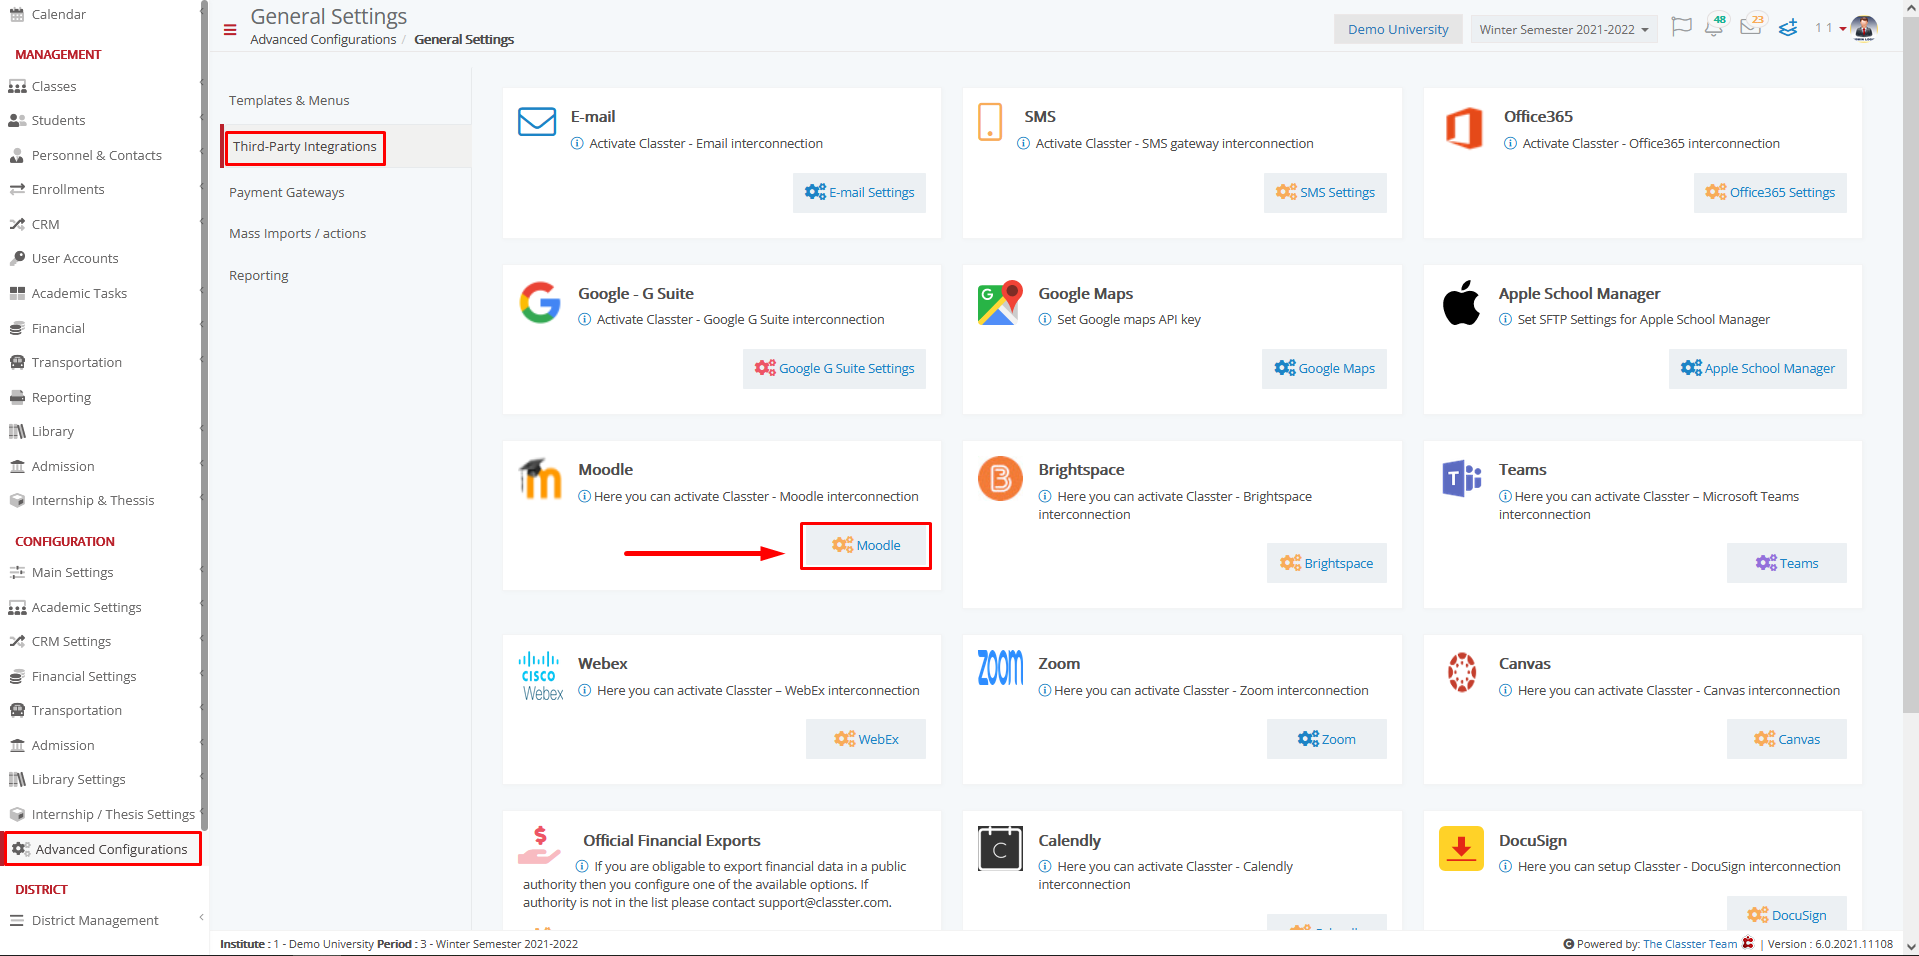Open the flag icon in top bar
This screenshot has height=956, width=1919.
point(1682,27)
